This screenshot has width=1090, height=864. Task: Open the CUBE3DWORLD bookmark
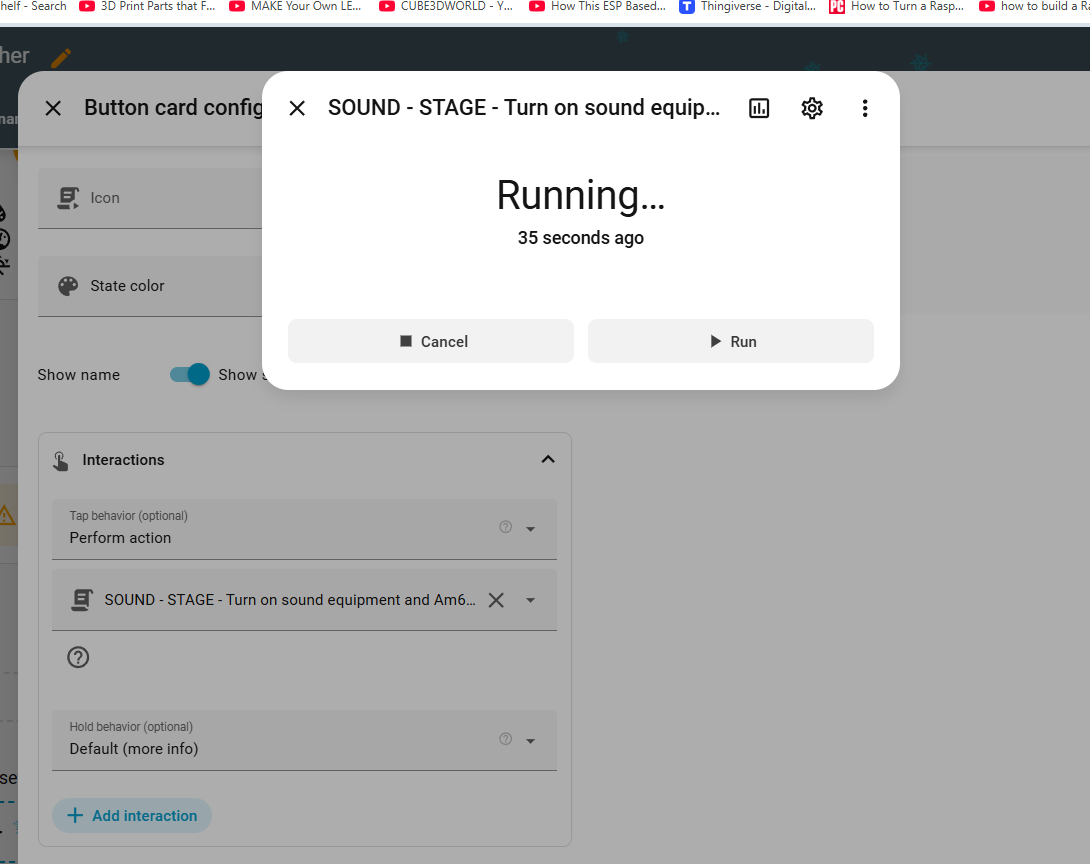click(446, 7)
